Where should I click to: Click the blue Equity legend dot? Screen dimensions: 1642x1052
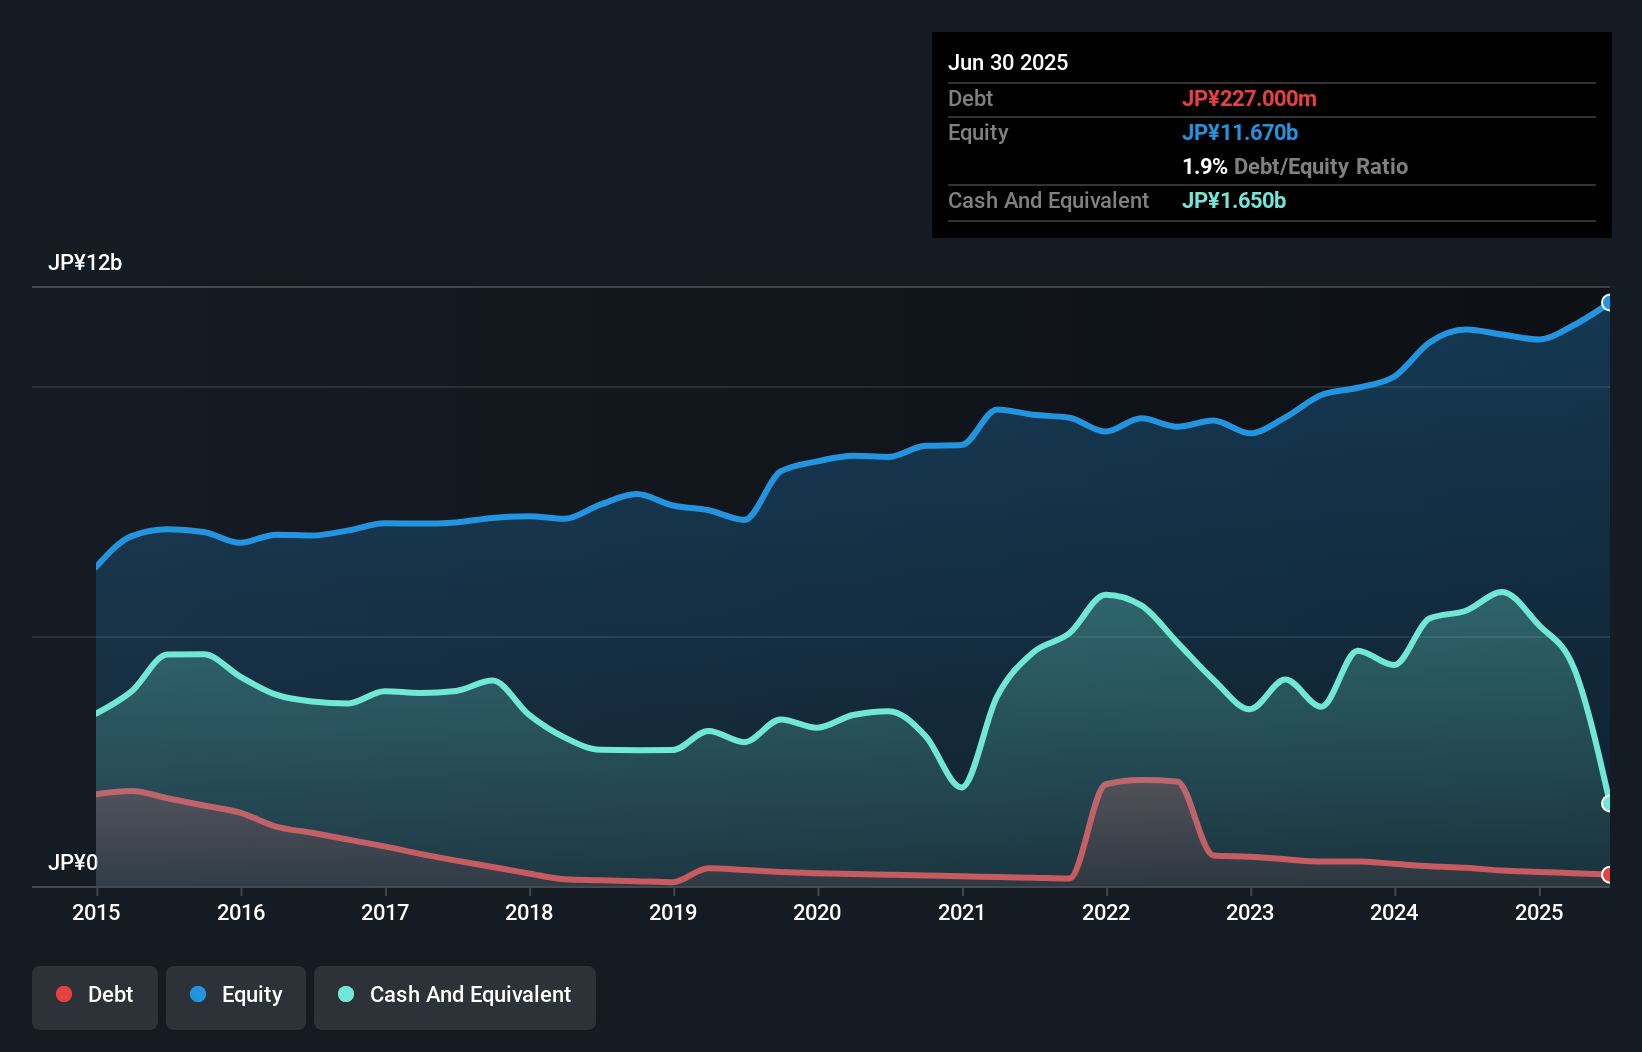[x=198, y=994]
